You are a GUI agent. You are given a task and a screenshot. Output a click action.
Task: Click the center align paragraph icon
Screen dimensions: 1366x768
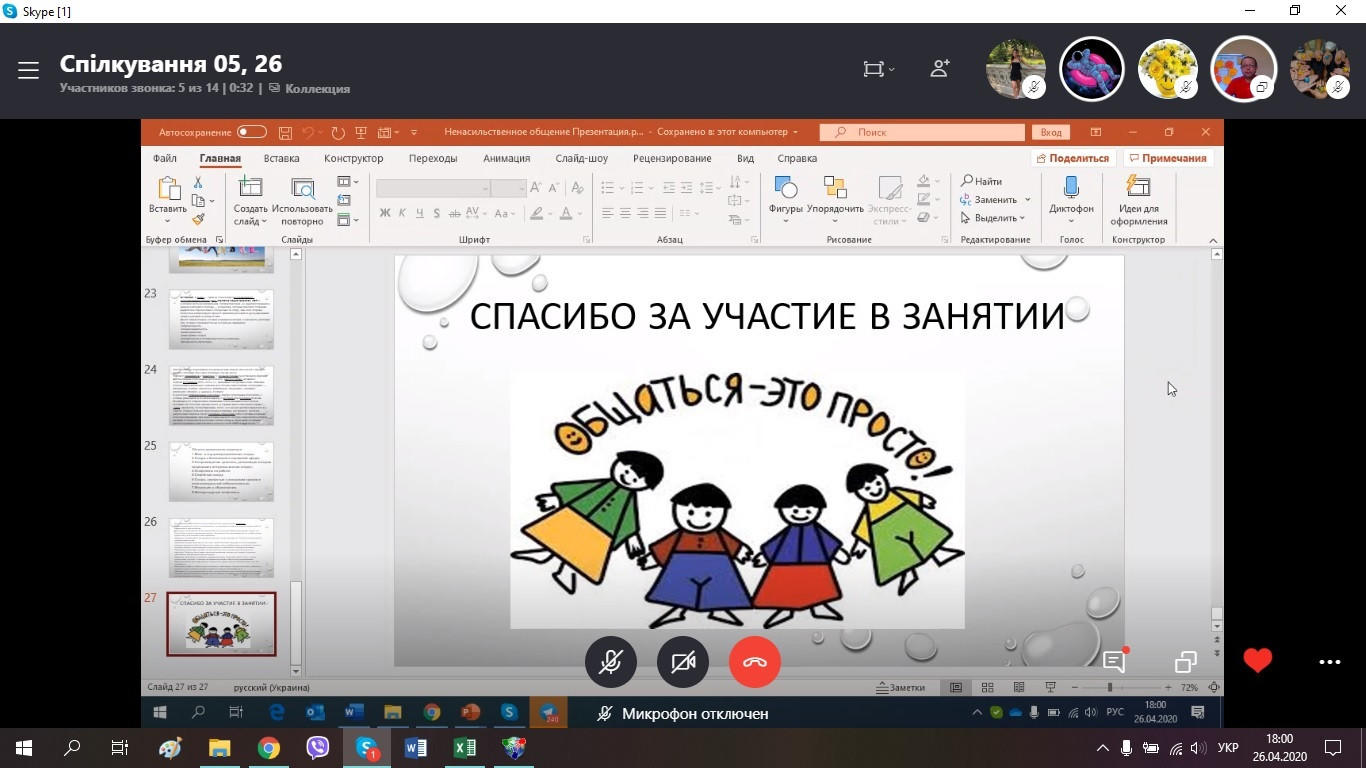click(625, 213)
